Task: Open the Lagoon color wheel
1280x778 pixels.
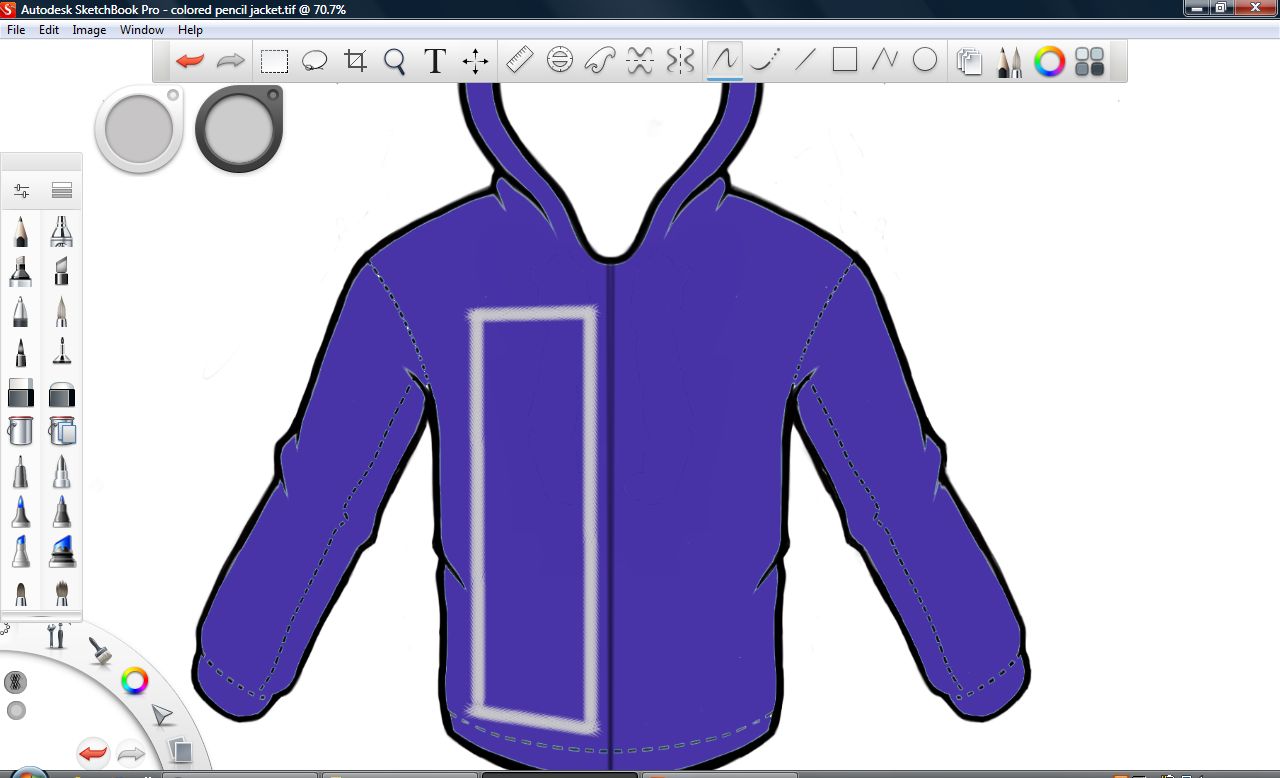Action: 135,682
